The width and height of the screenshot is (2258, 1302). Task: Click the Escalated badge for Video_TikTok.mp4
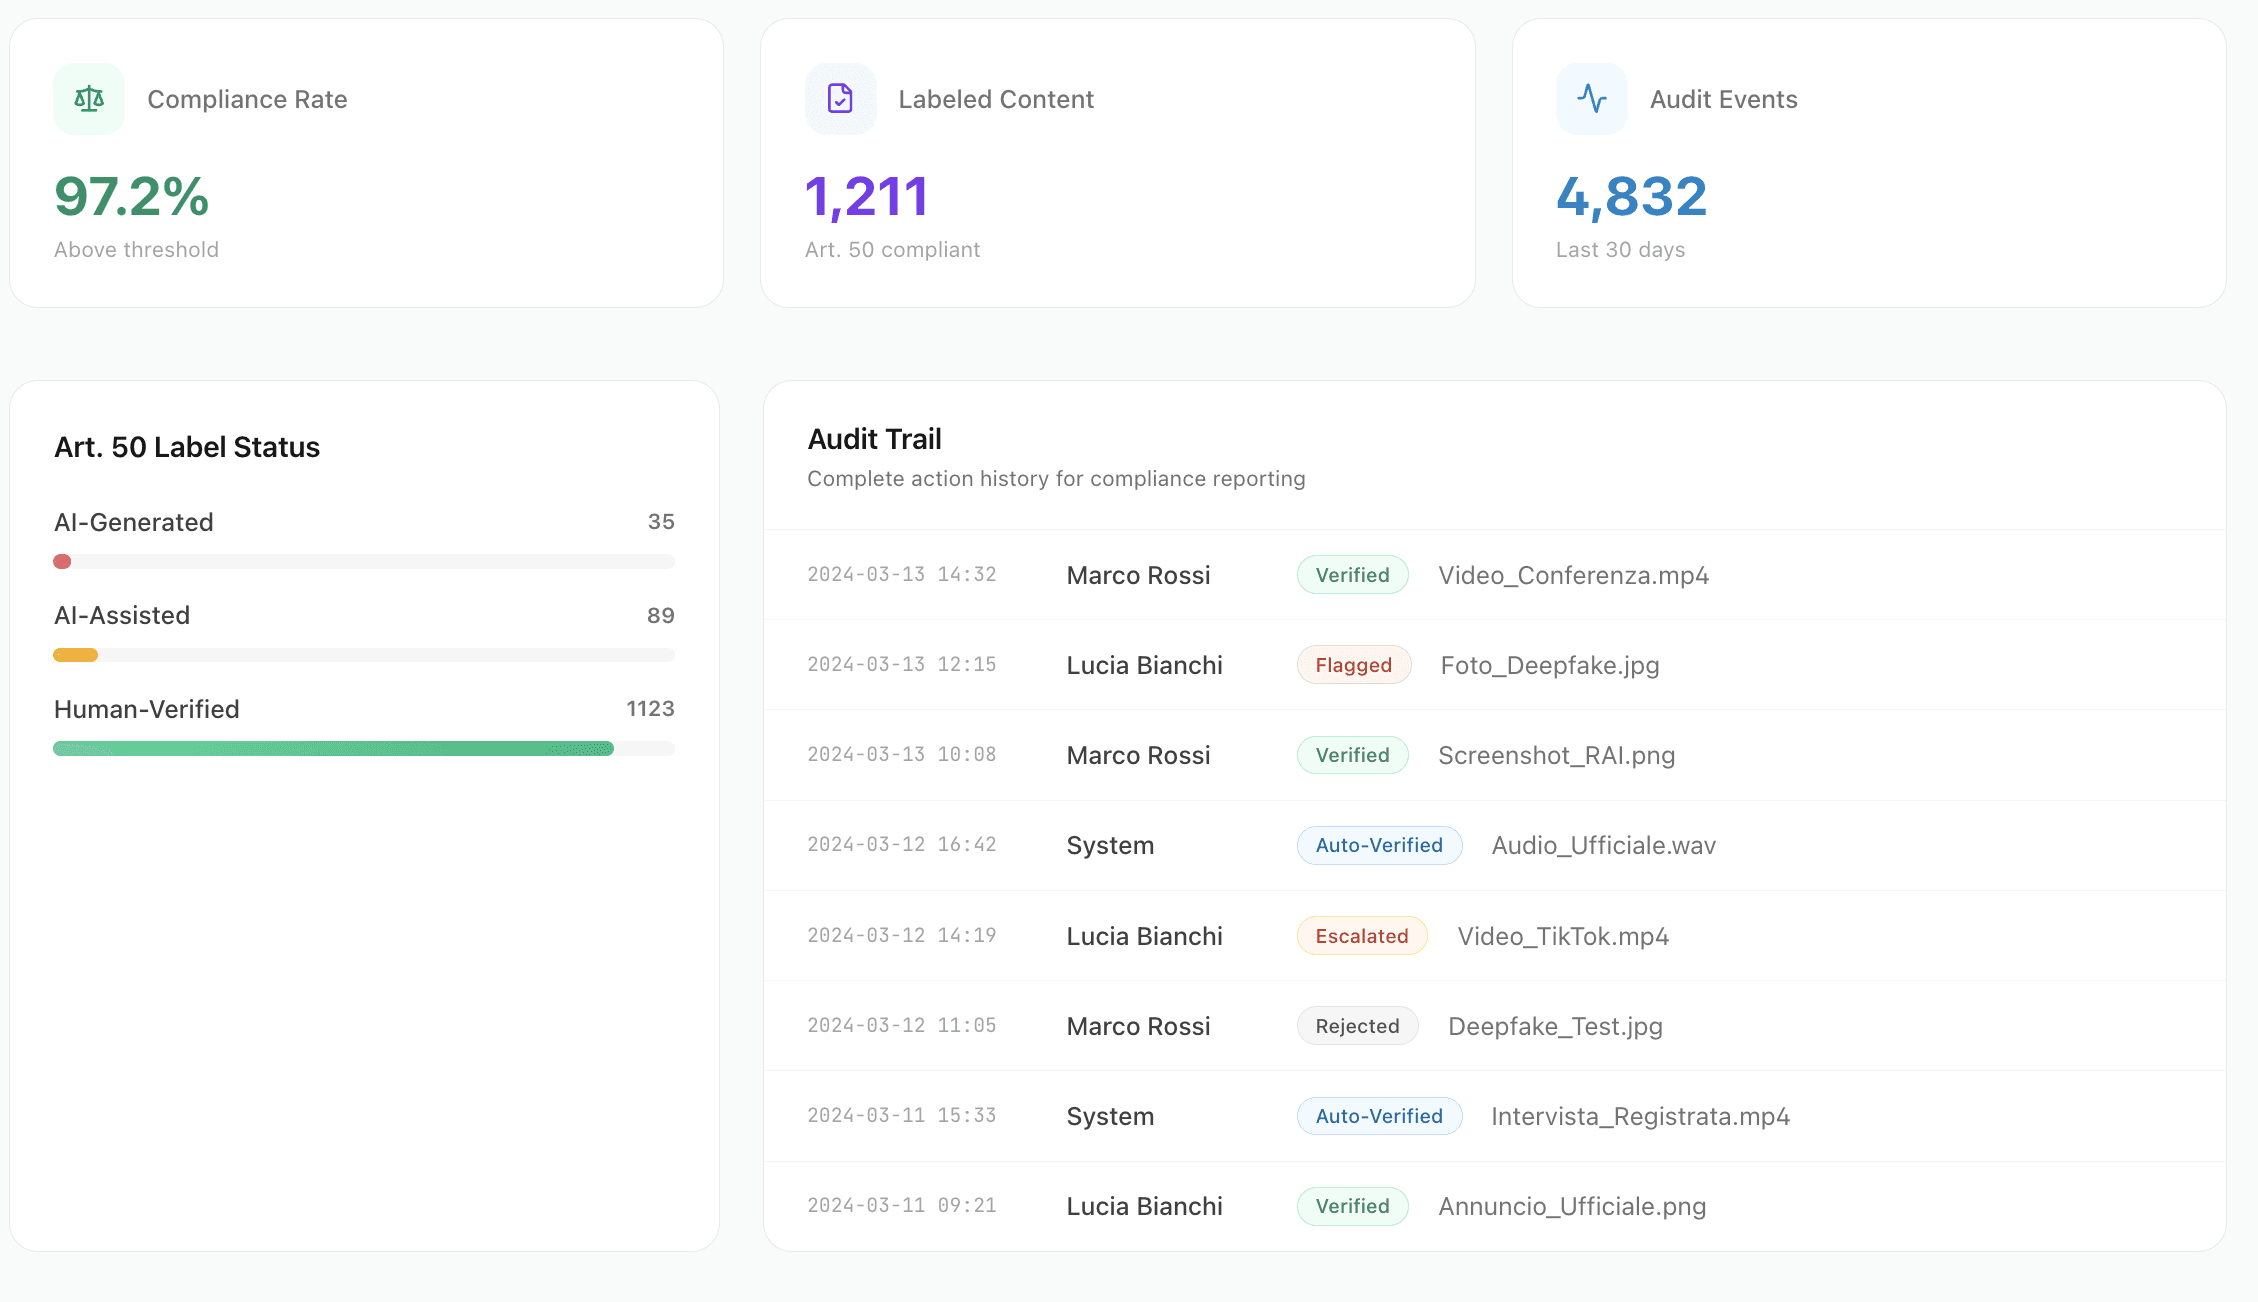1361,935
